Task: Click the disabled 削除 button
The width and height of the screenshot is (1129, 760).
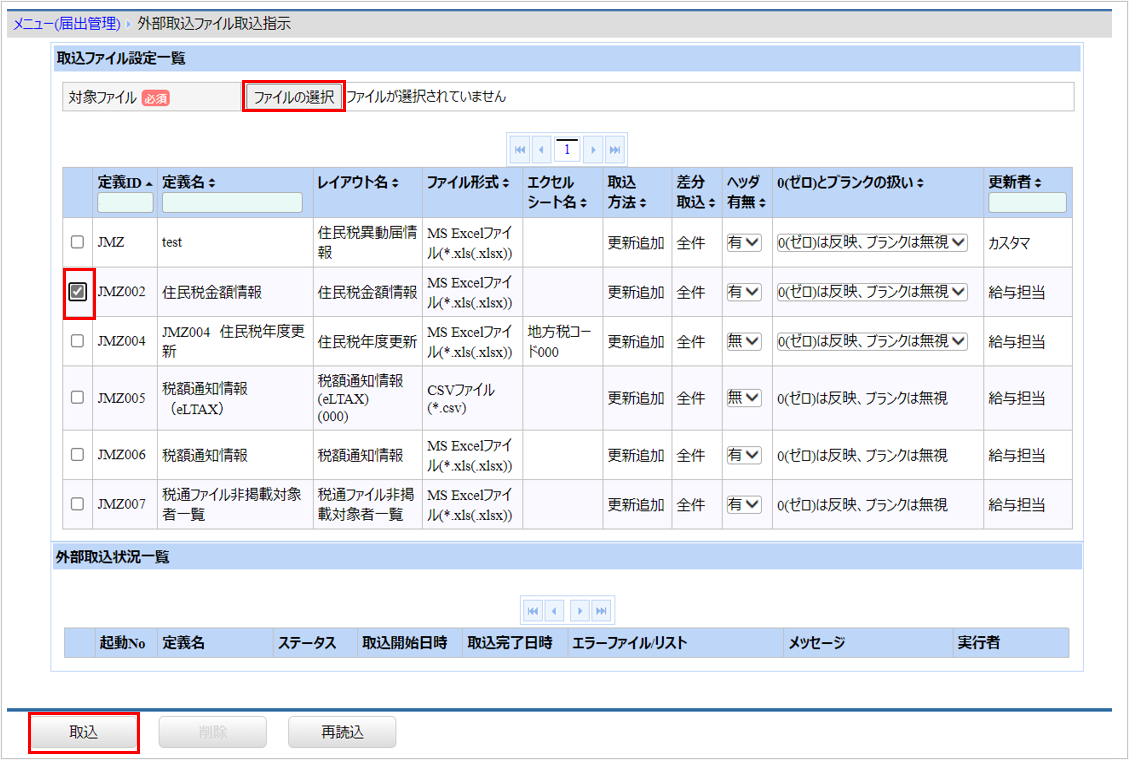Action: click(212, 733)
